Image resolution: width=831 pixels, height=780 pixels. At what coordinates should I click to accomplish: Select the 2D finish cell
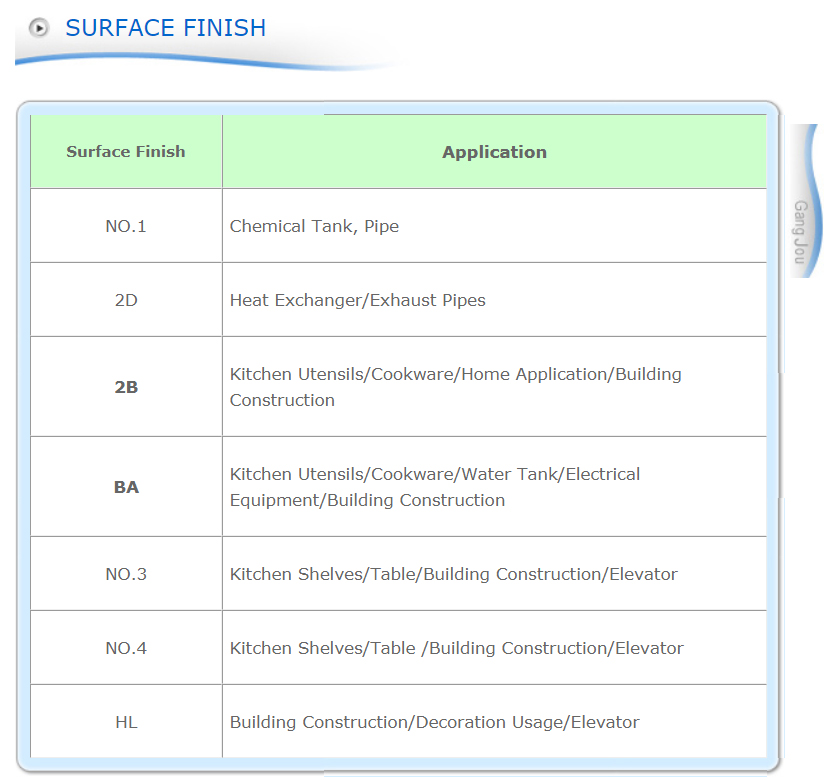point(126,300)
